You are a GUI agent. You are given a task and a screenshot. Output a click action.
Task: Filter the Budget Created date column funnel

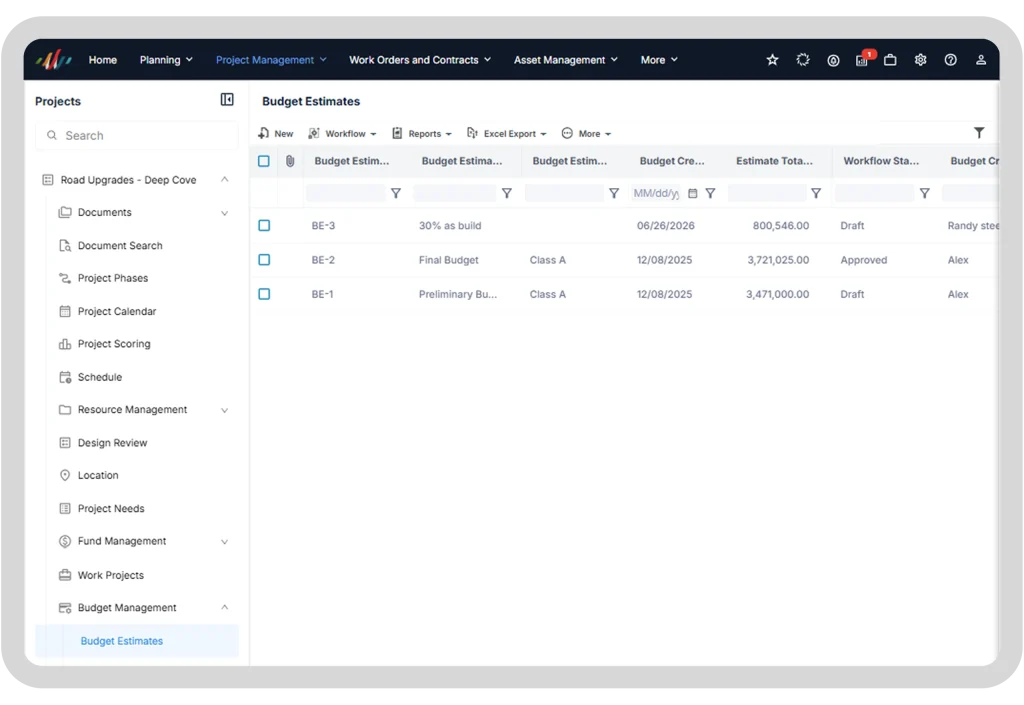pos(711,193)
